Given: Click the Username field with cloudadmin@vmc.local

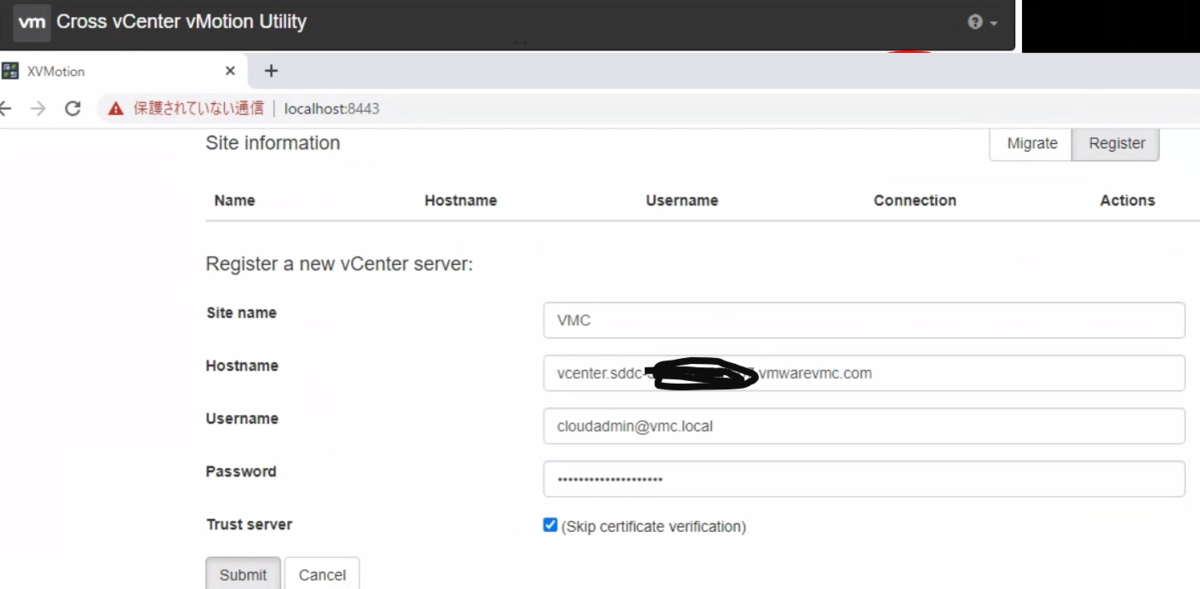Looking at the screenshot, I should coord(864,426).
